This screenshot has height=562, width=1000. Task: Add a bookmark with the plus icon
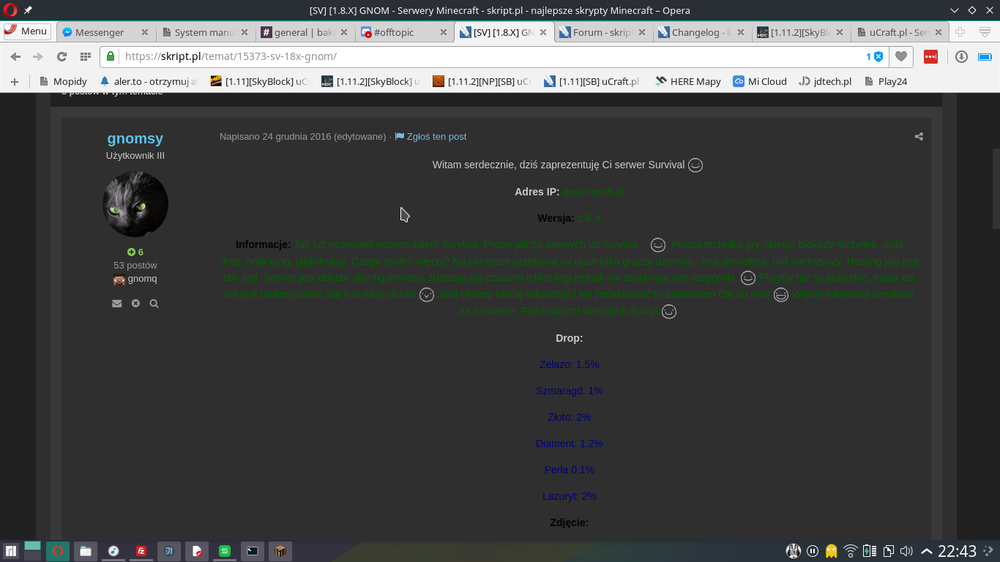pyautogui.click(x=15, y=82)
